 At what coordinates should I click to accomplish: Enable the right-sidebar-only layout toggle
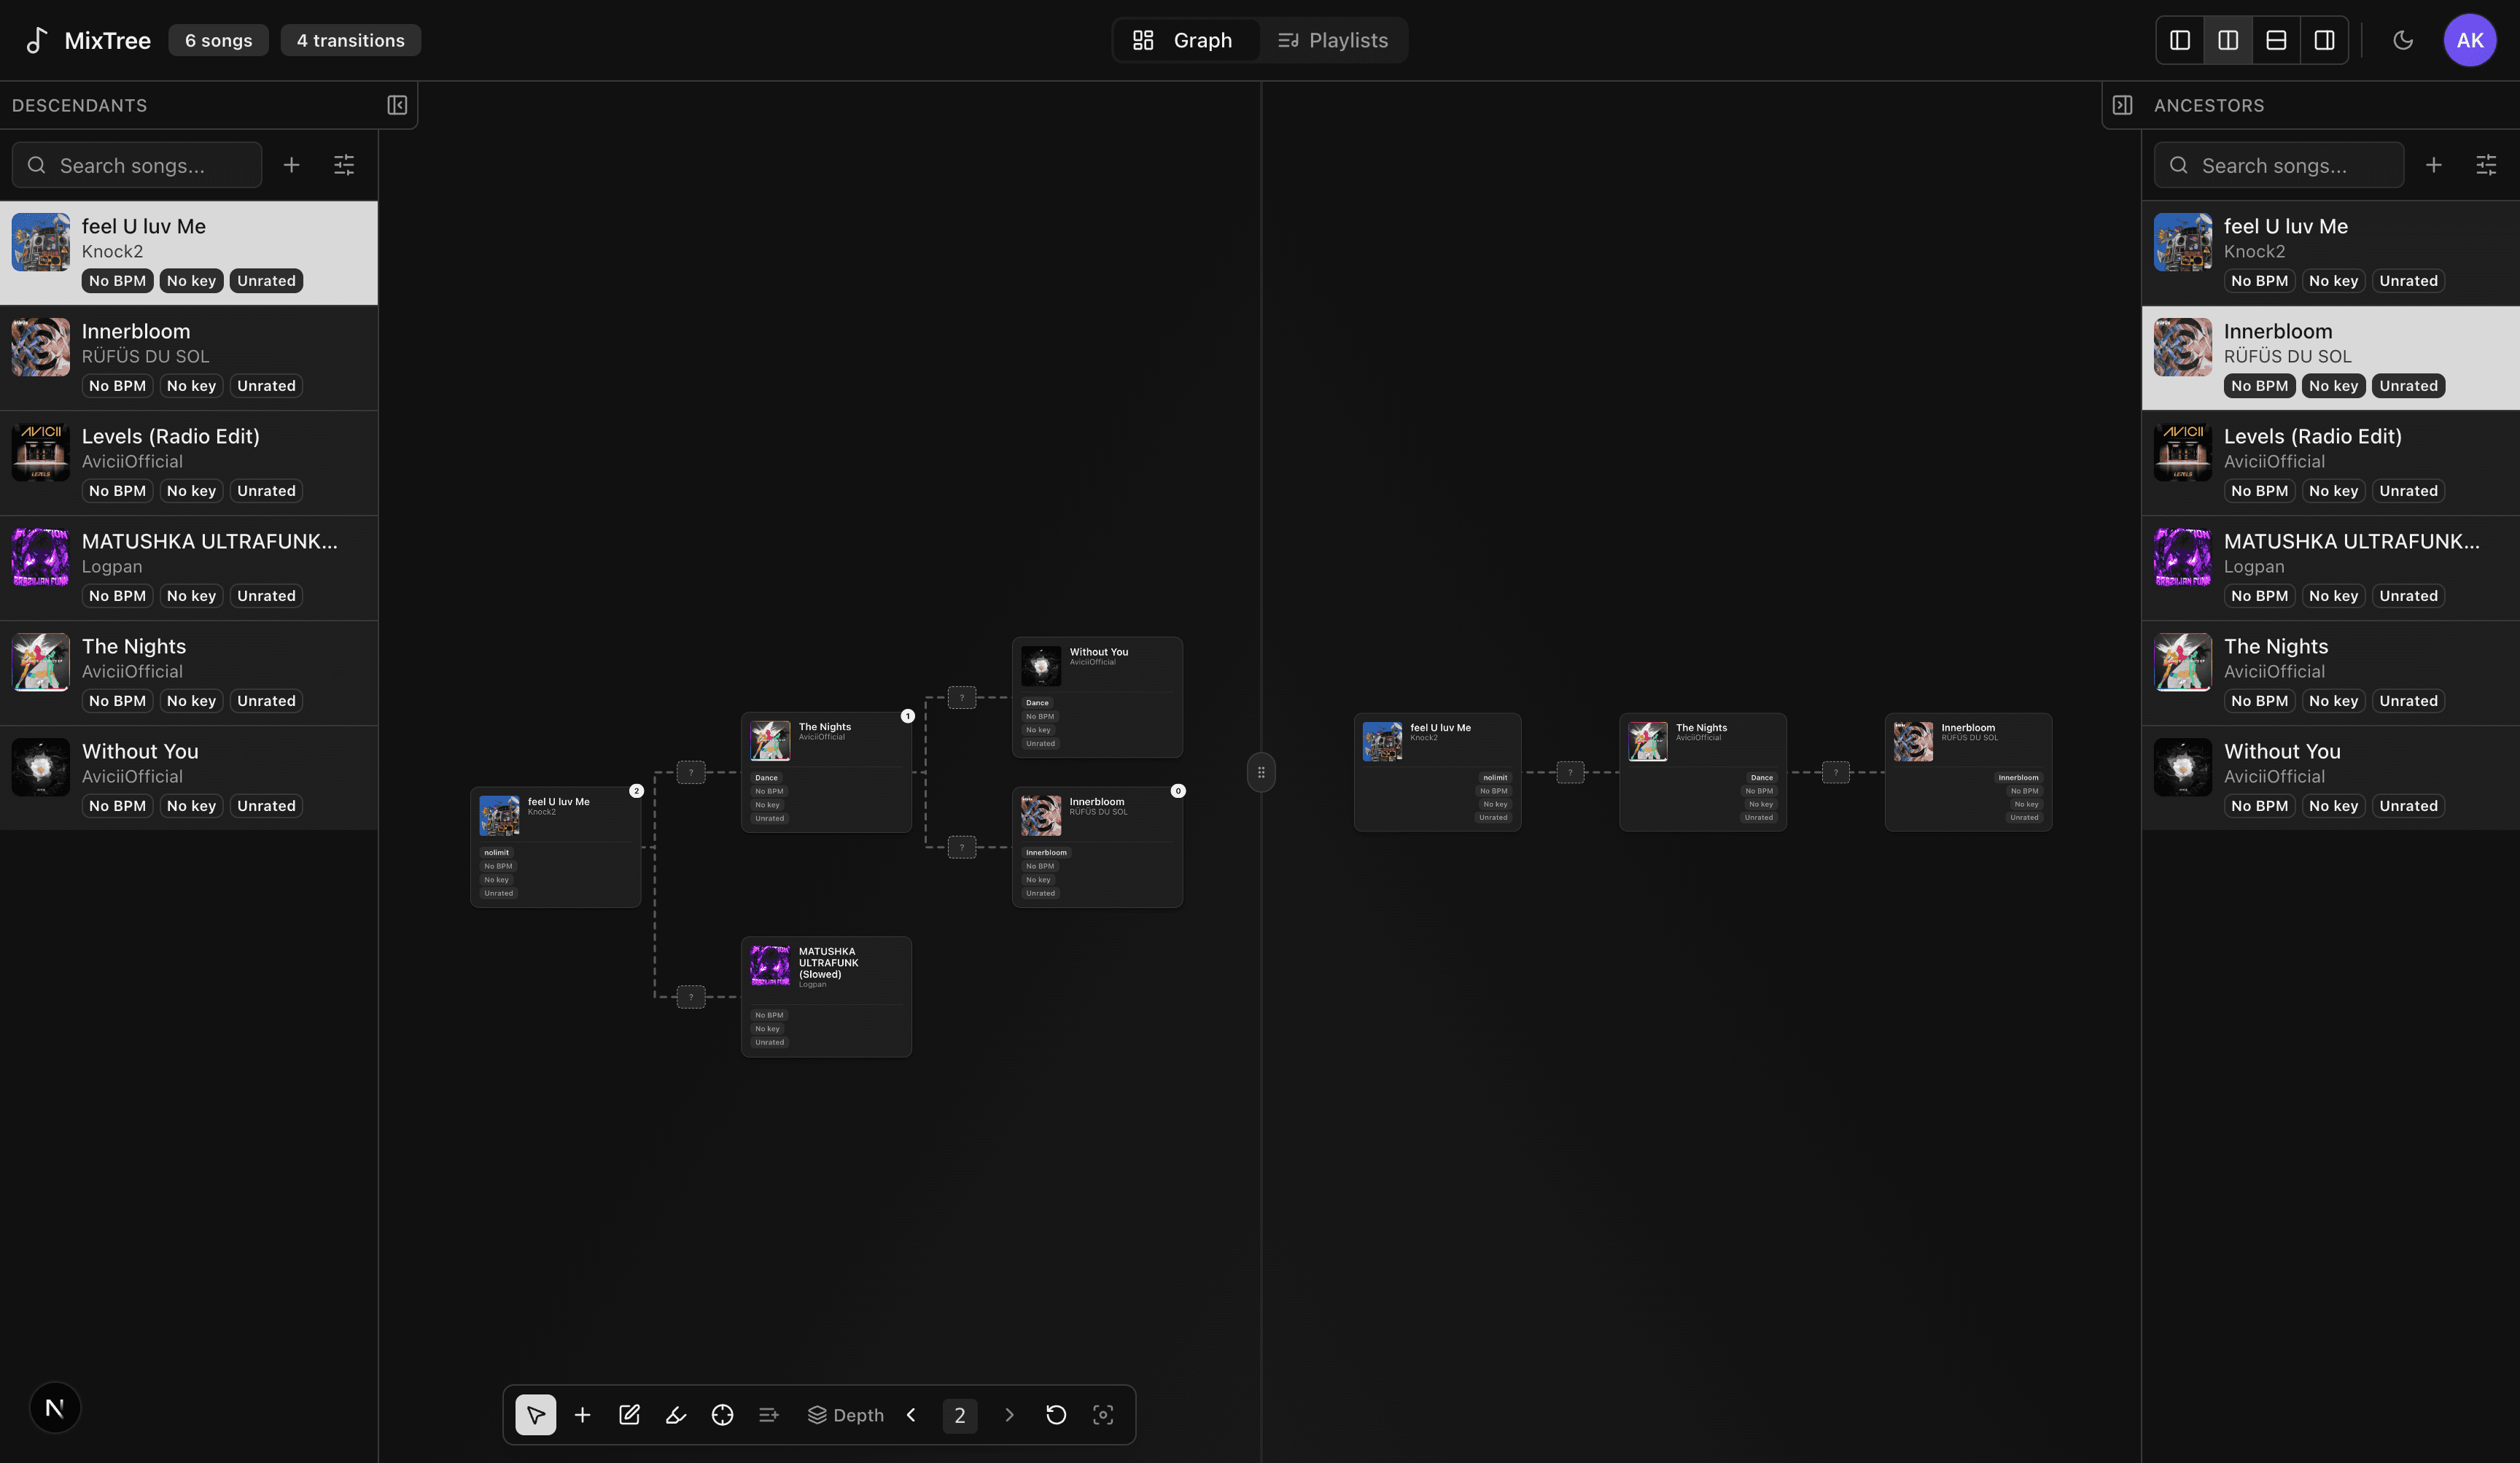[2324, 40]
